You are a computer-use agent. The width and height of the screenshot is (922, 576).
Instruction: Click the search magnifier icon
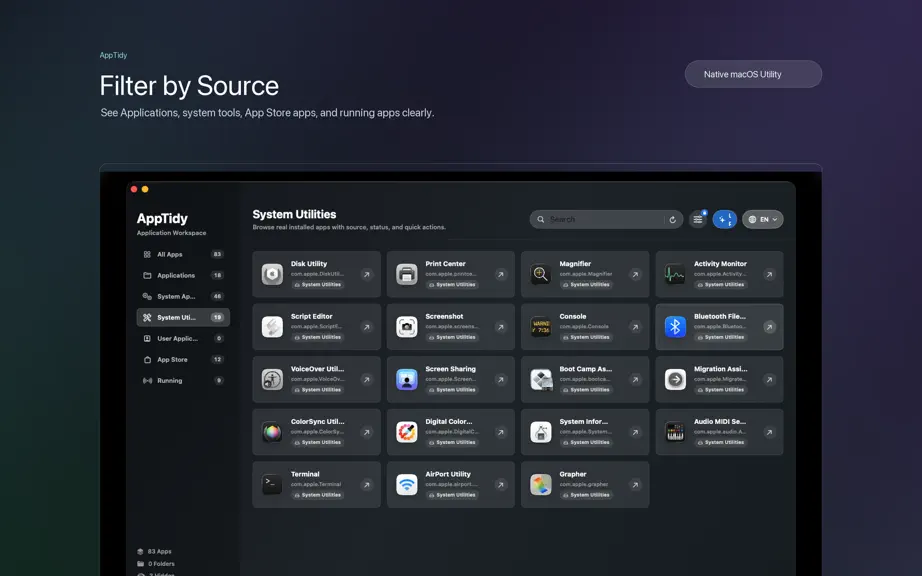coord(540,219)
